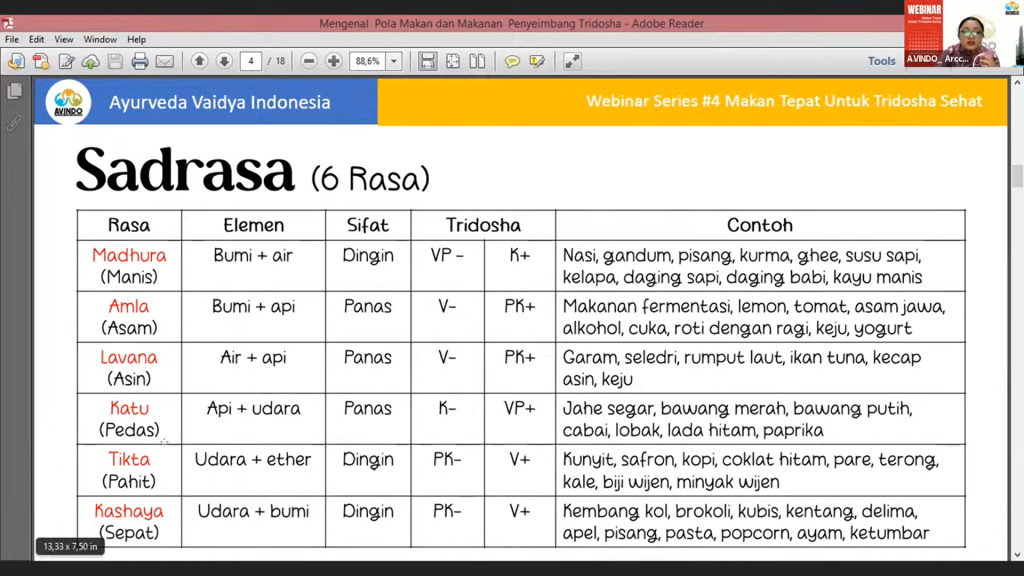Select the Highlight text tool
The image size is (1024, 576).
tap(537, 62)
